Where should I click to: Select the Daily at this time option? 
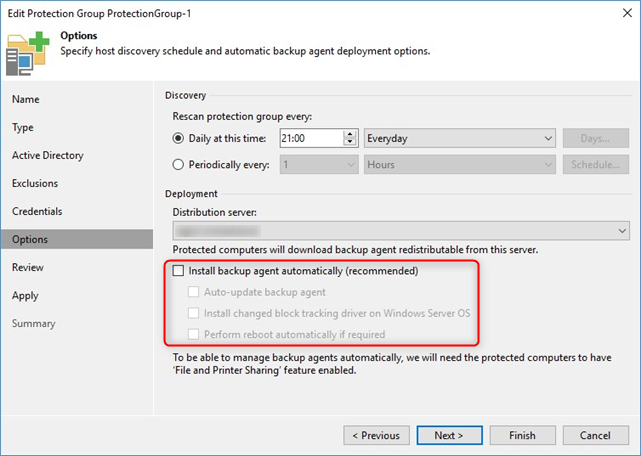coord(180,138)
